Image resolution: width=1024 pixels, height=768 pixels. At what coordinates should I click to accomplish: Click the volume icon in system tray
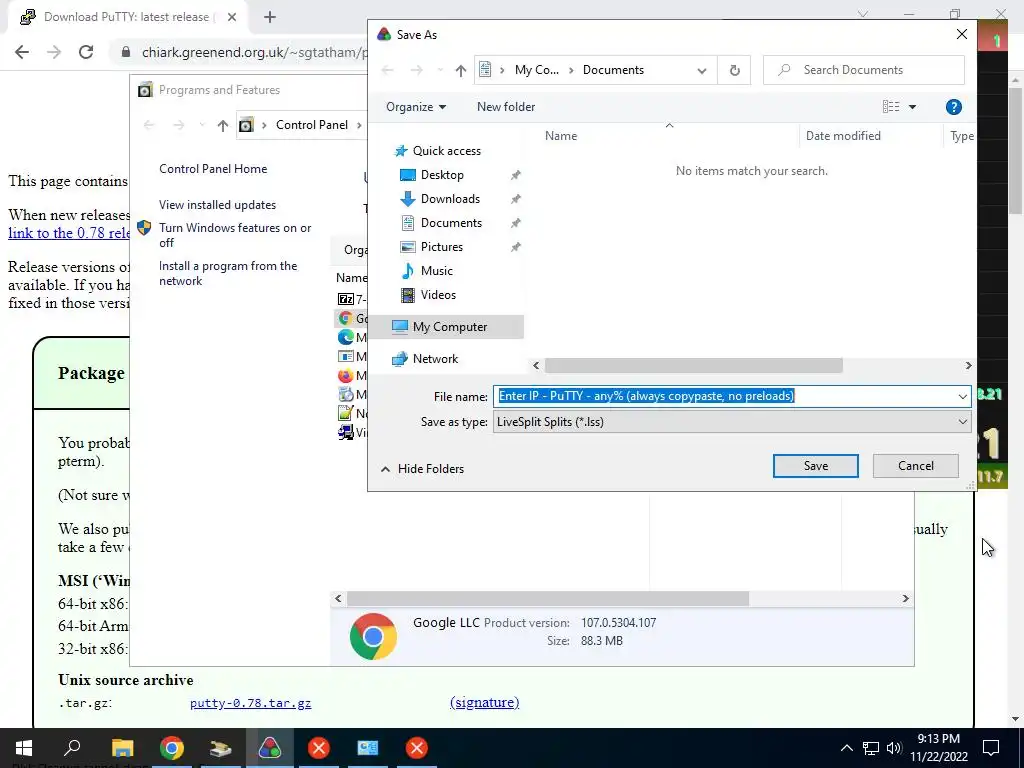pyautogui.click(x=894, y=748)
